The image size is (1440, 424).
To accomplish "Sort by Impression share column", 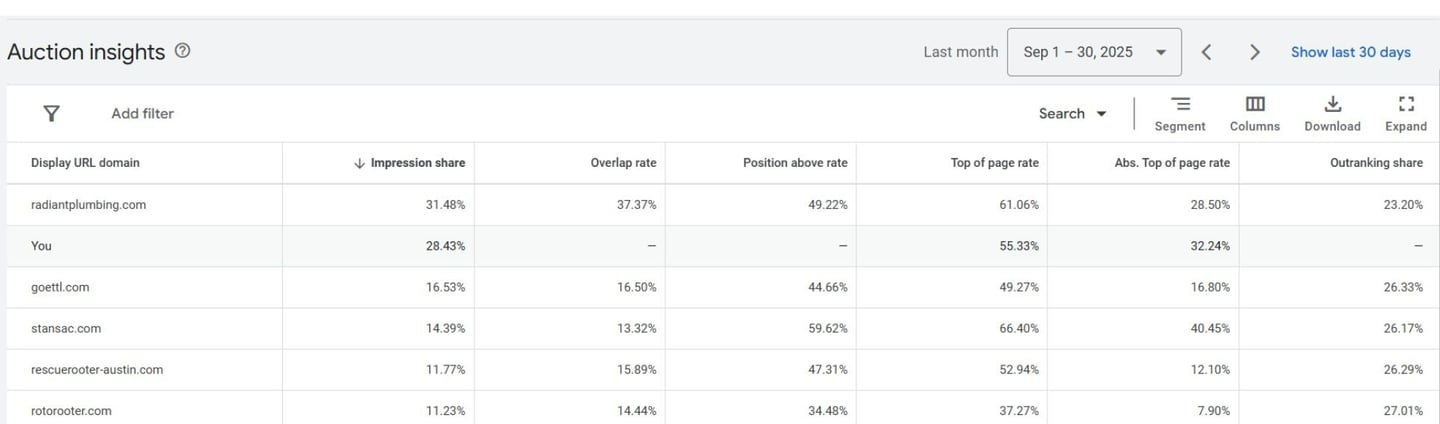I will tap(417, 163).
